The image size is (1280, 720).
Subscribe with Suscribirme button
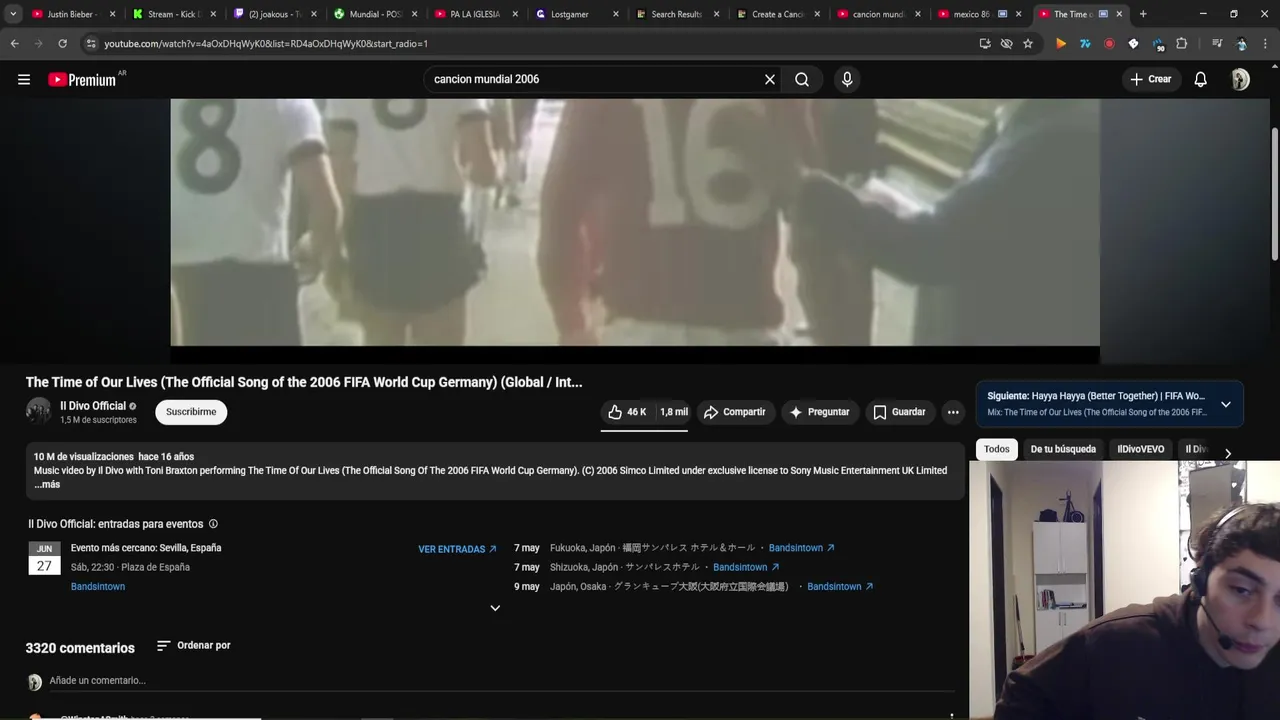point(191,412)
